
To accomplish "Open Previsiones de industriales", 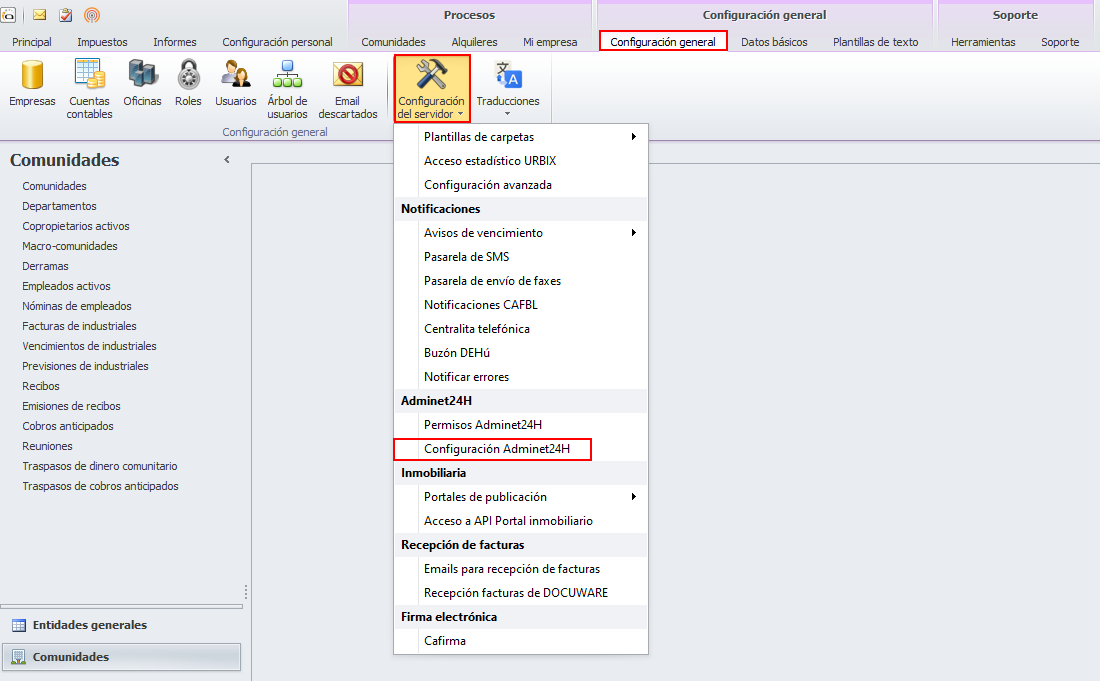I will (85, 366).
